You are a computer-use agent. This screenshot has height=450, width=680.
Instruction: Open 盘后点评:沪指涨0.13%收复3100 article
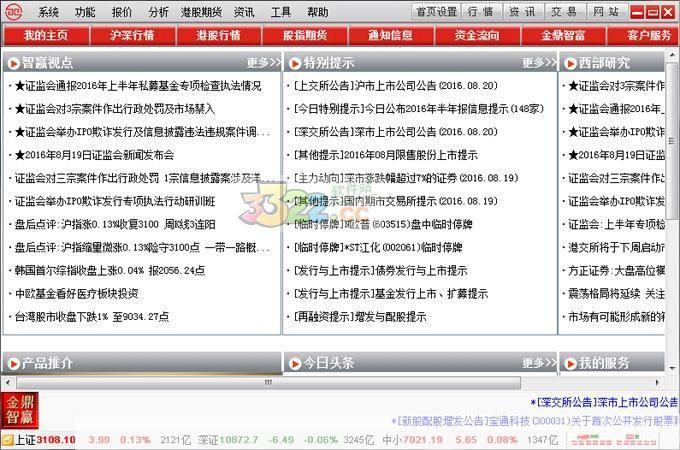click(x=115, y=225)
